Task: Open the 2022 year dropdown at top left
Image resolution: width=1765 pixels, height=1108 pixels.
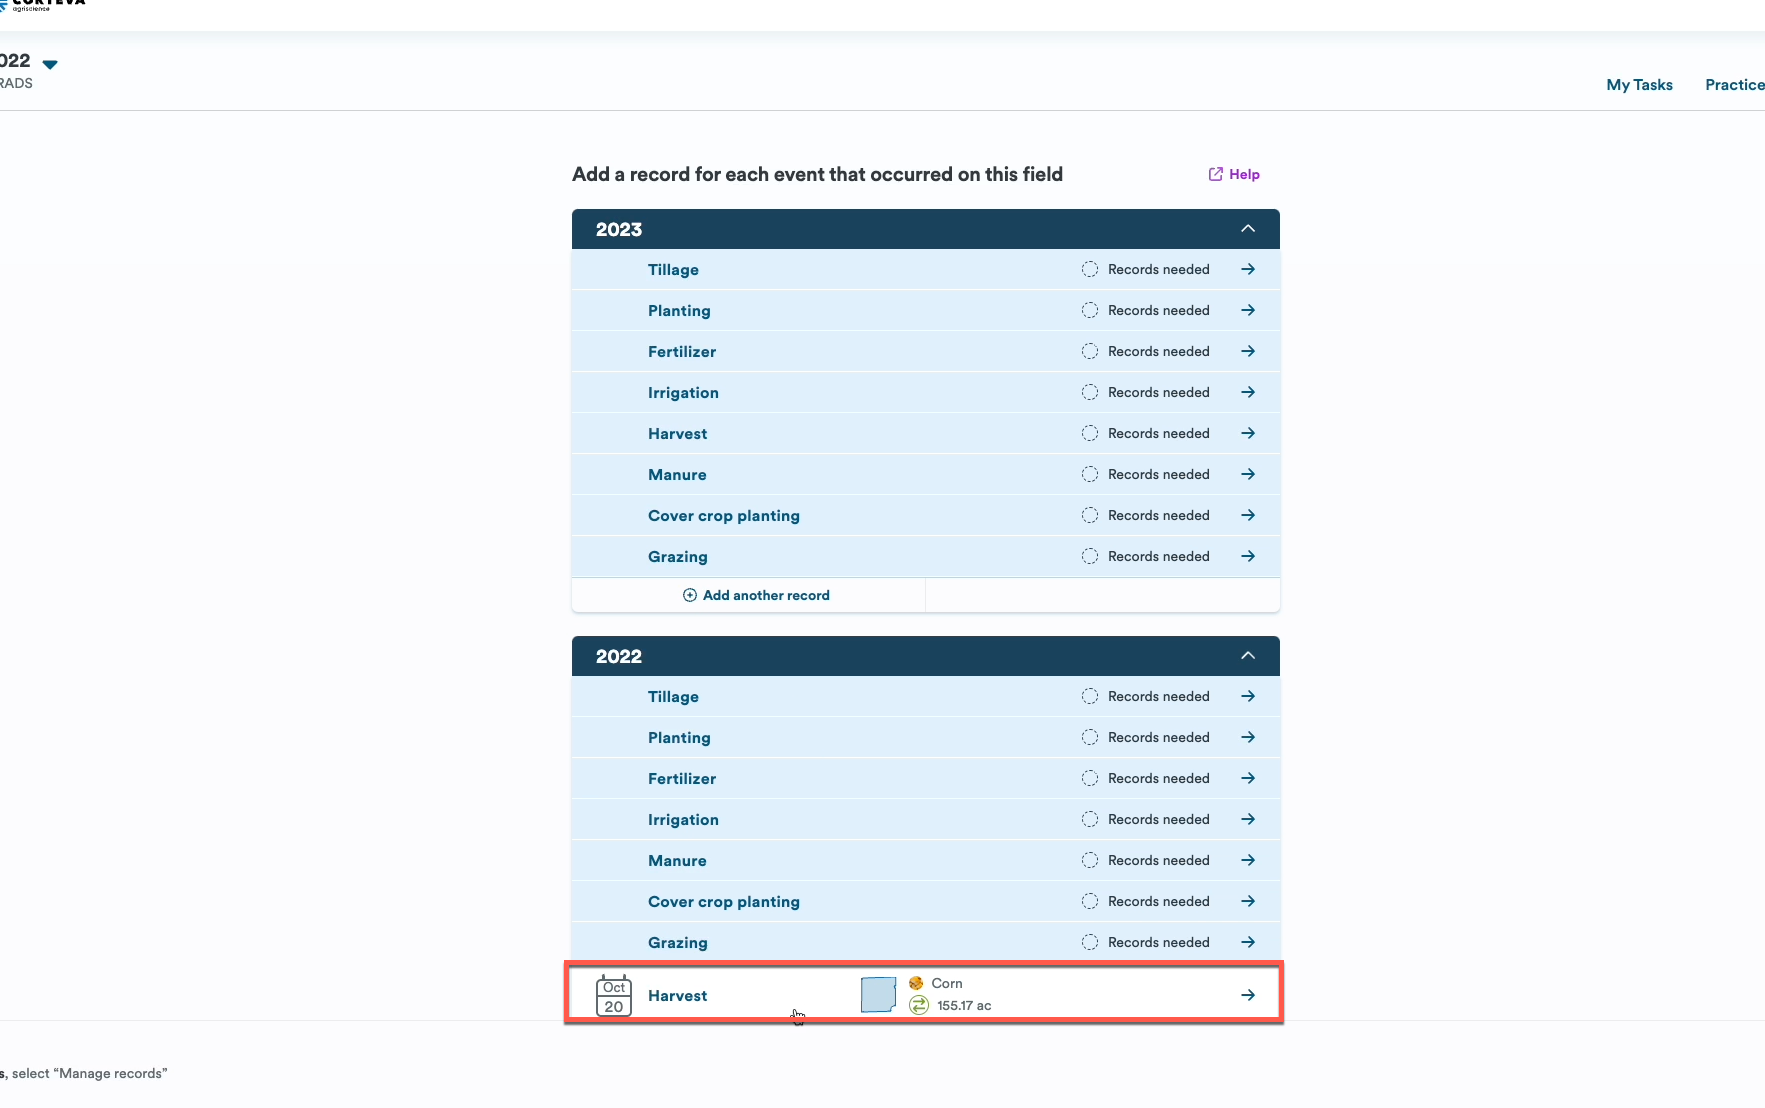Action: click(x=50, y=63)
